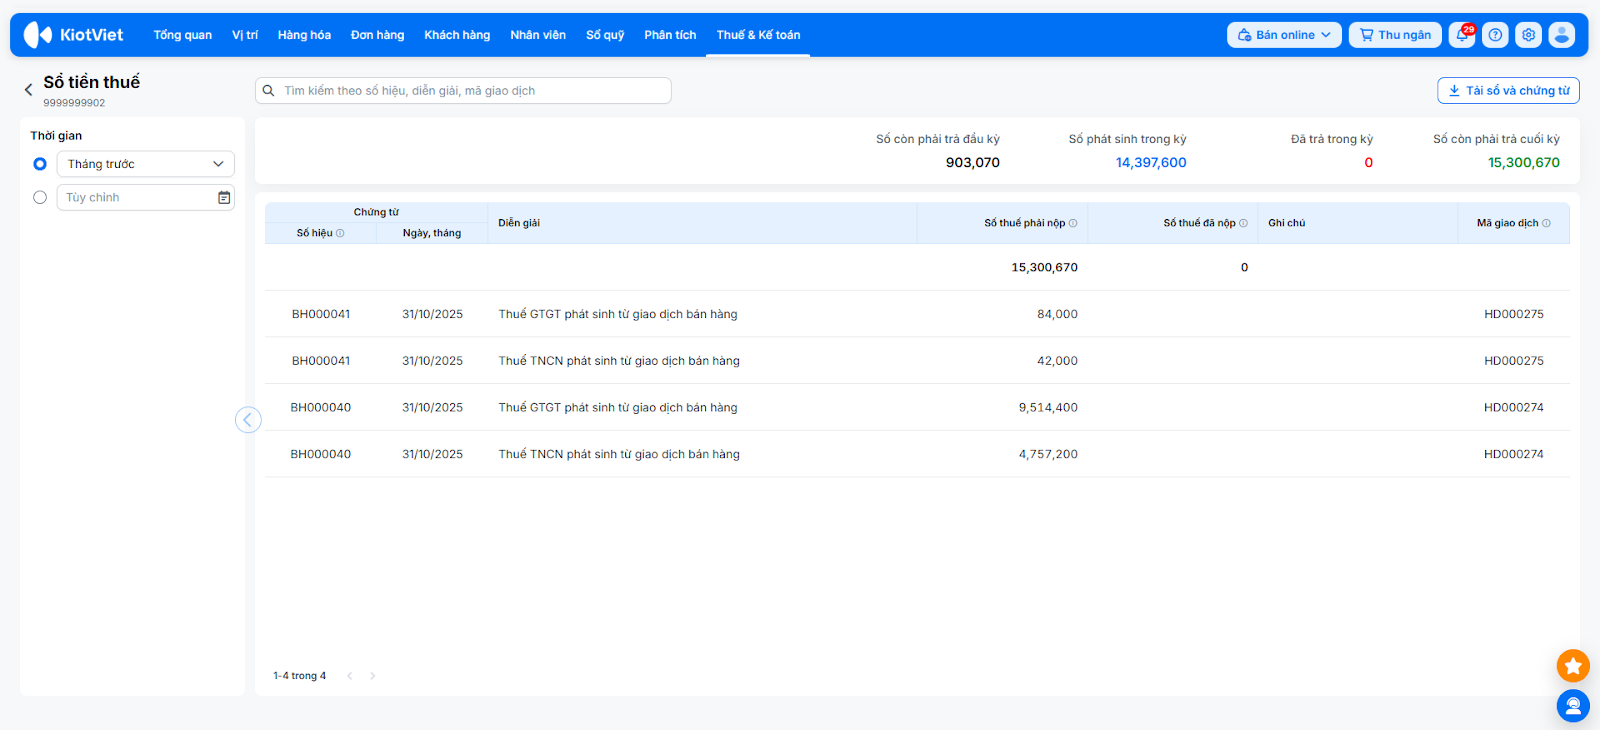Open the Hàng hóa menu
This screenshot has height=730, width=1600.
[304, 35]
